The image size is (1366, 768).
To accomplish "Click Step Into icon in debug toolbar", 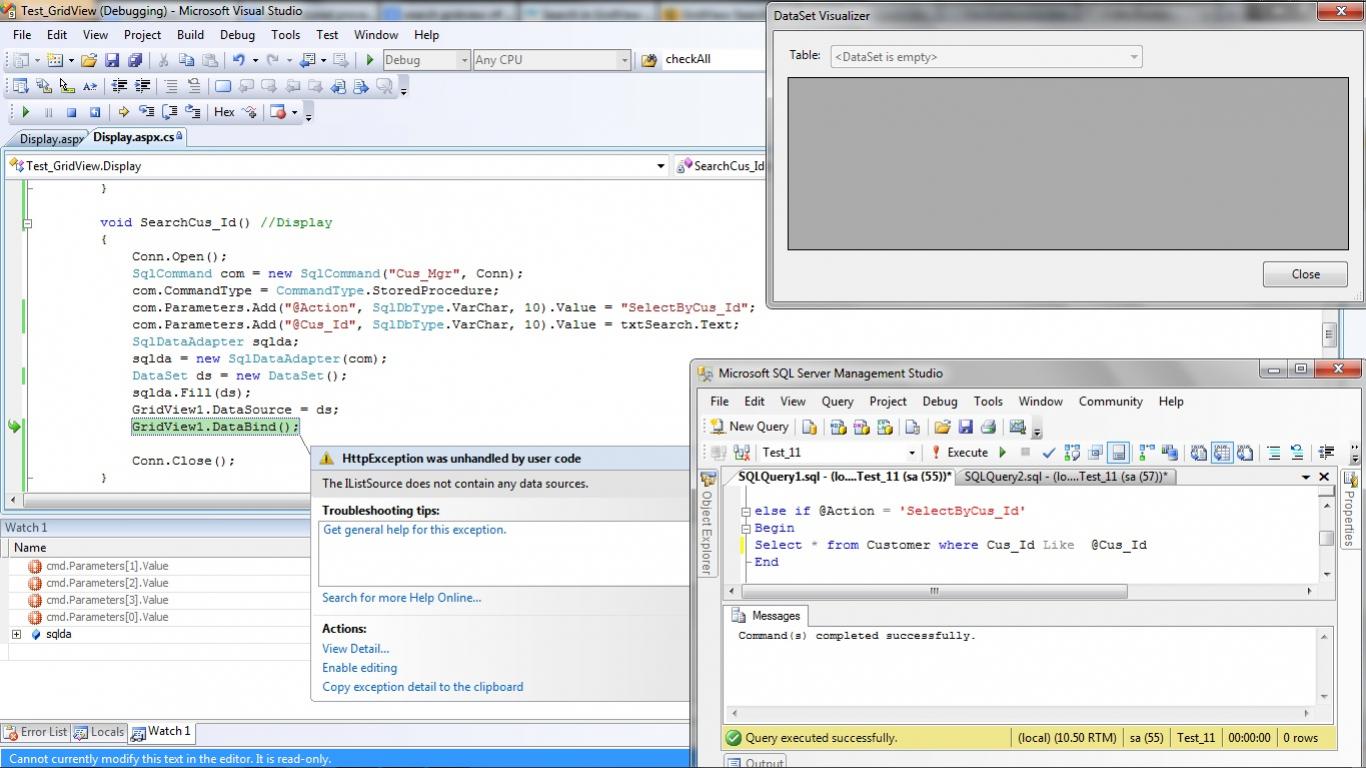I will pyautogui.click(x=147, y=112).
